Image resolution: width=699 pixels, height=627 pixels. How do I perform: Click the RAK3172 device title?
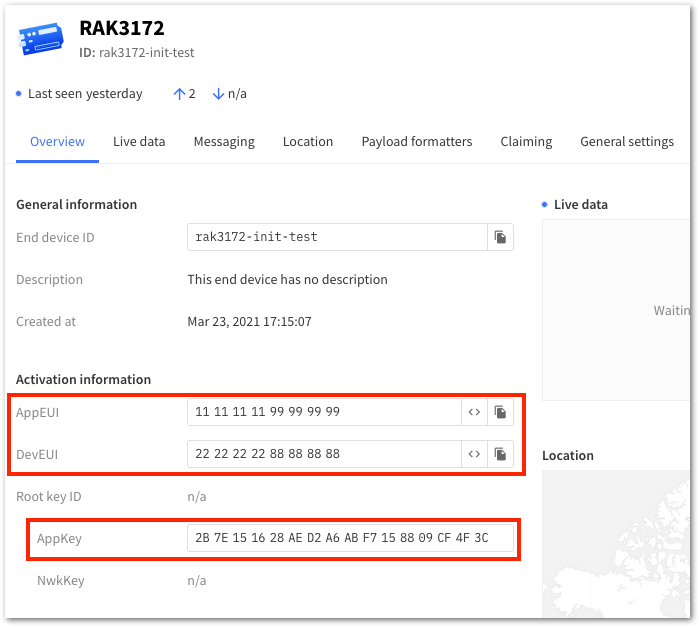tap(122, 28)
